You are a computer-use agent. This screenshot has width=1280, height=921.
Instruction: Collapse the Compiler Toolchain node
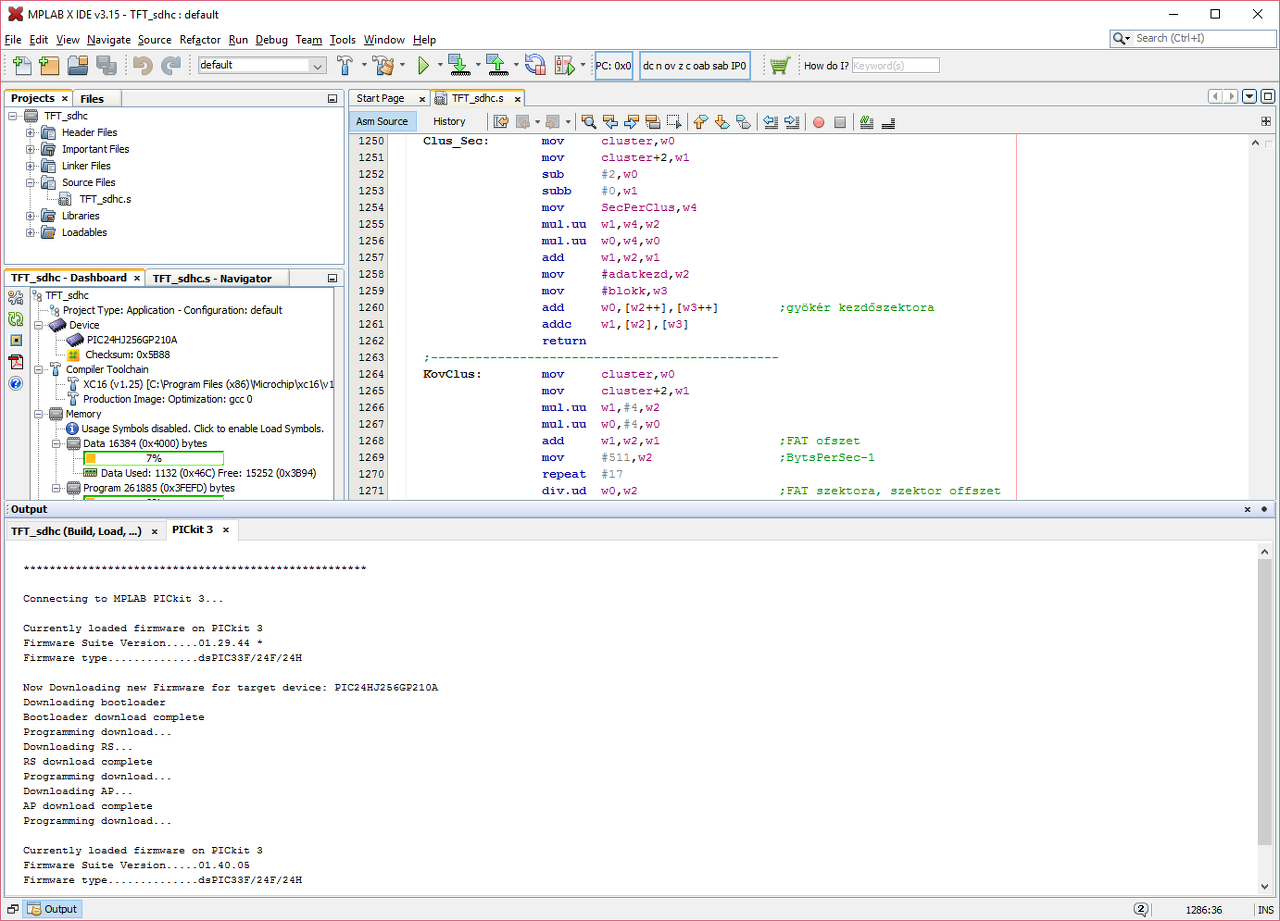coord(39,369)
